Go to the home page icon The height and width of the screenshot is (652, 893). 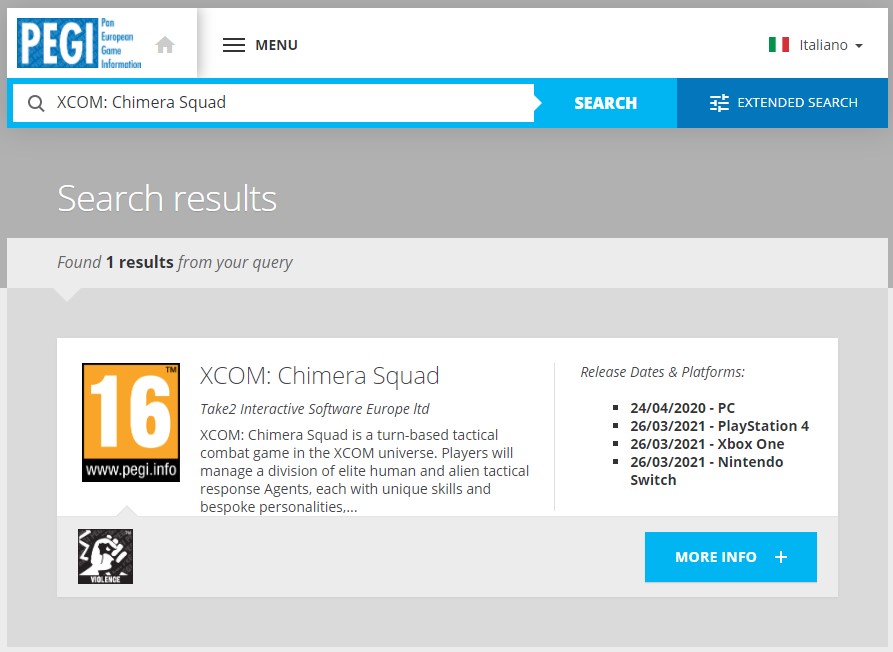[x=165, y=44]
